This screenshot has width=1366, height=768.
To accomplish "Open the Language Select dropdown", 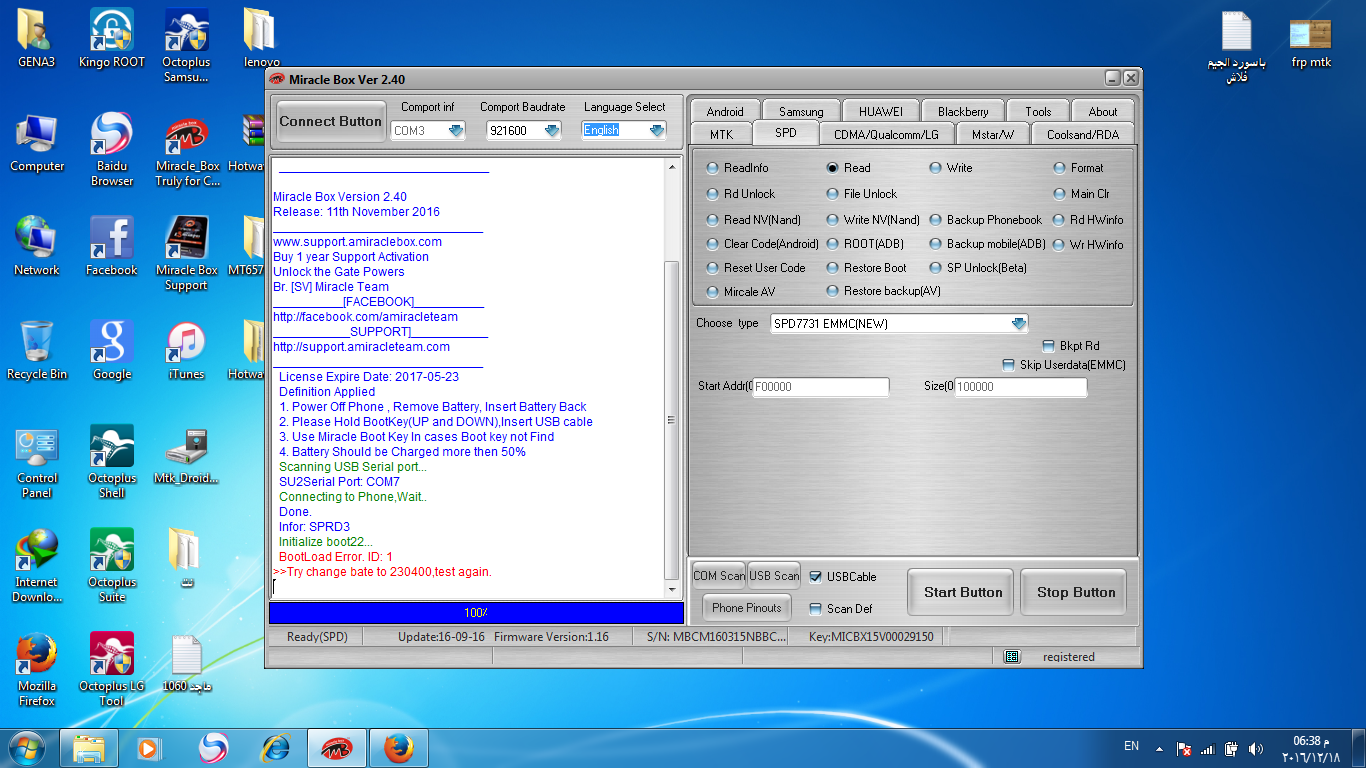I will (x=657, y=131).
